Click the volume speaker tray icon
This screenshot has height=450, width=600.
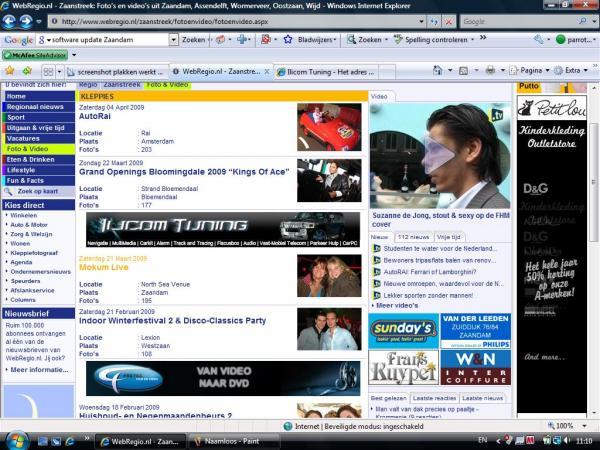[x=567, y=441]
